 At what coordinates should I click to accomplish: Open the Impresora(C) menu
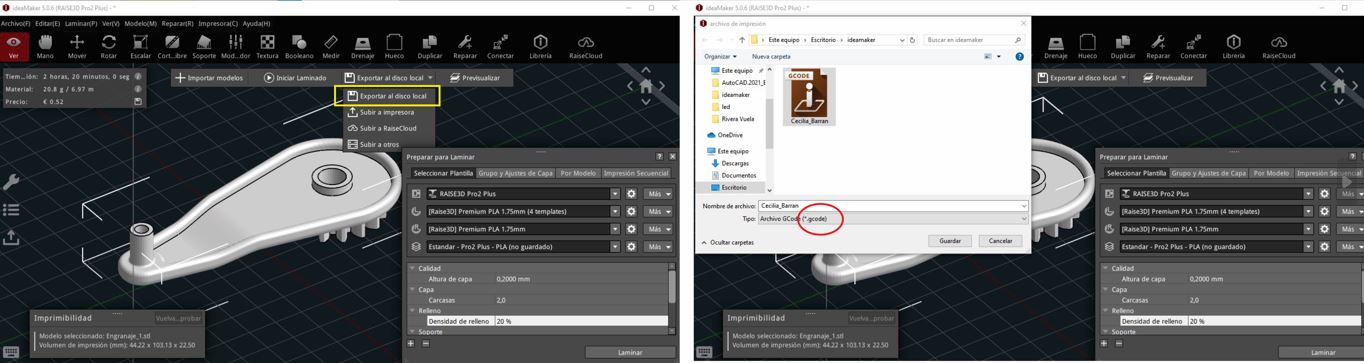[218, 23]
